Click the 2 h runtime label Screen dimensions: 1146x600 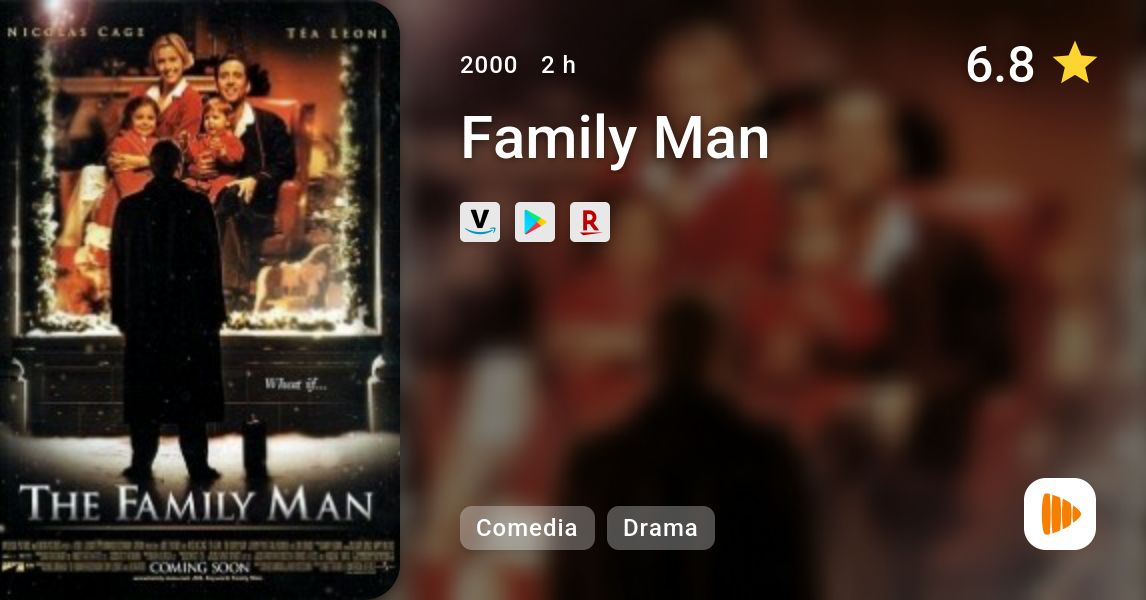point(558,65)
